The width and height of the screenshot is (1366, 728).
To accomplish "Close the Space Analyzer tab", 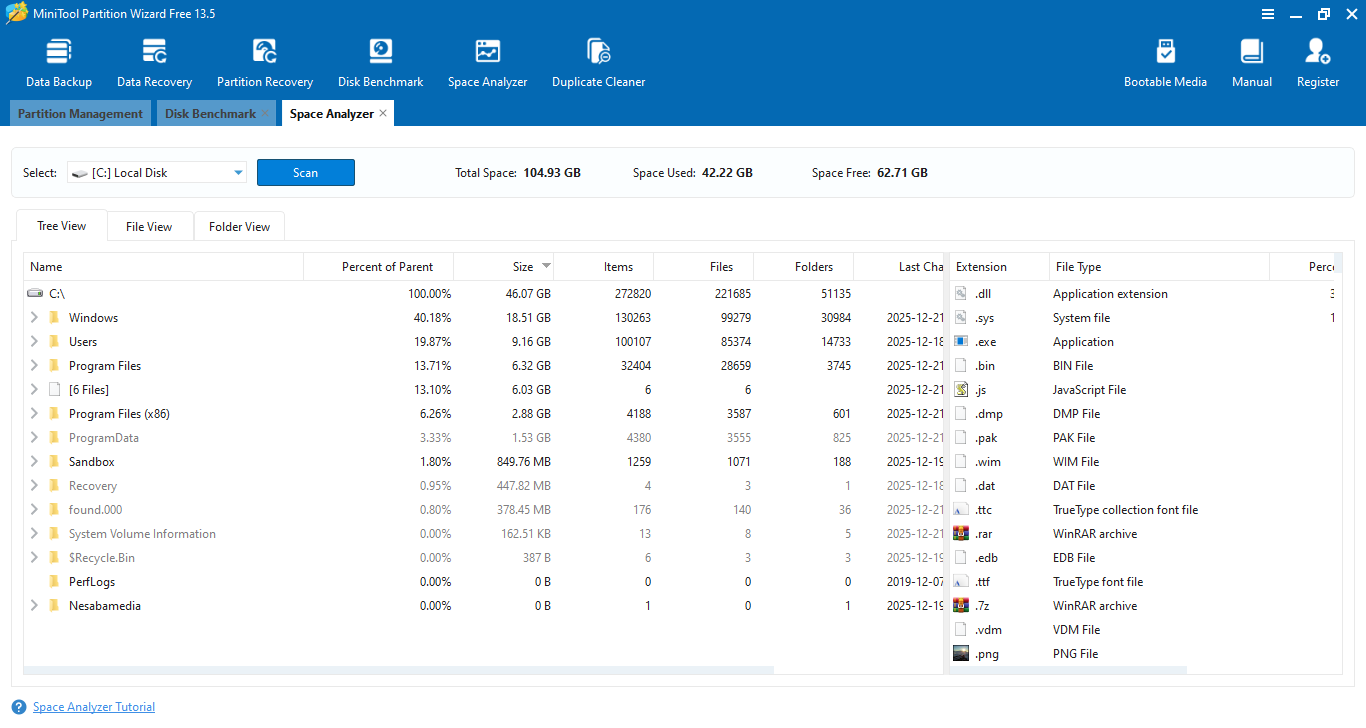I will pyautogui.click(x=384, y=114).
